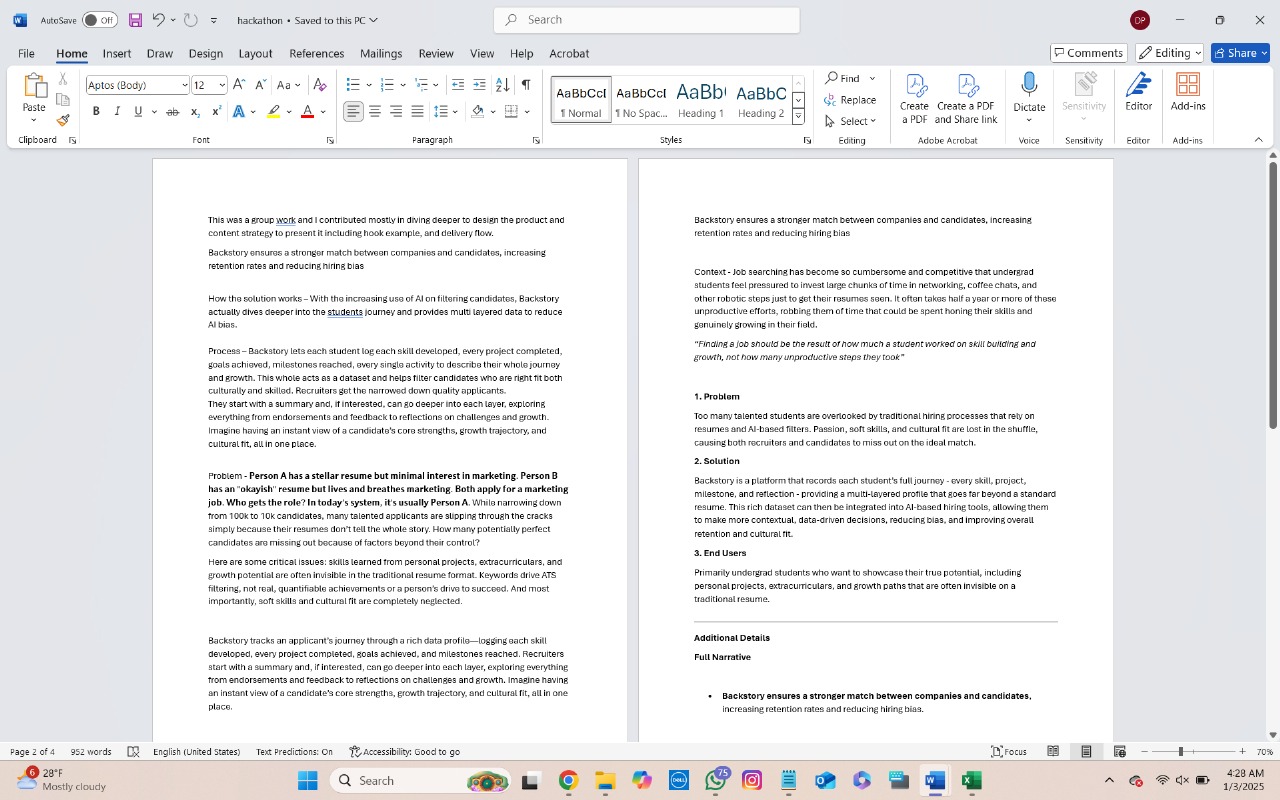Viewport: 1280px width, 800px height.
Task: Toggle the AutoSave switch
Action: (99, 20)
